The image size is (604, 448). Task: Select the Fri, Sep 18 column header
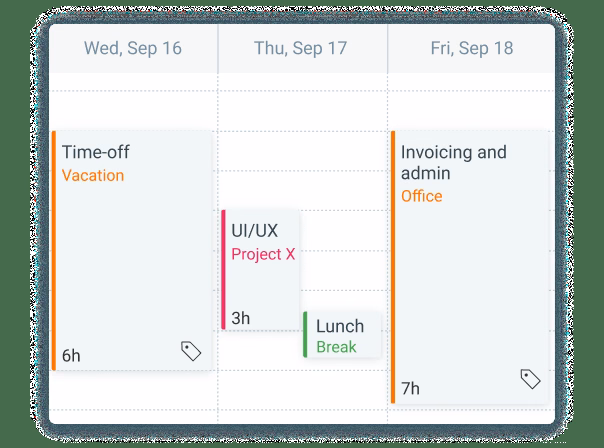tap(471, 48)
